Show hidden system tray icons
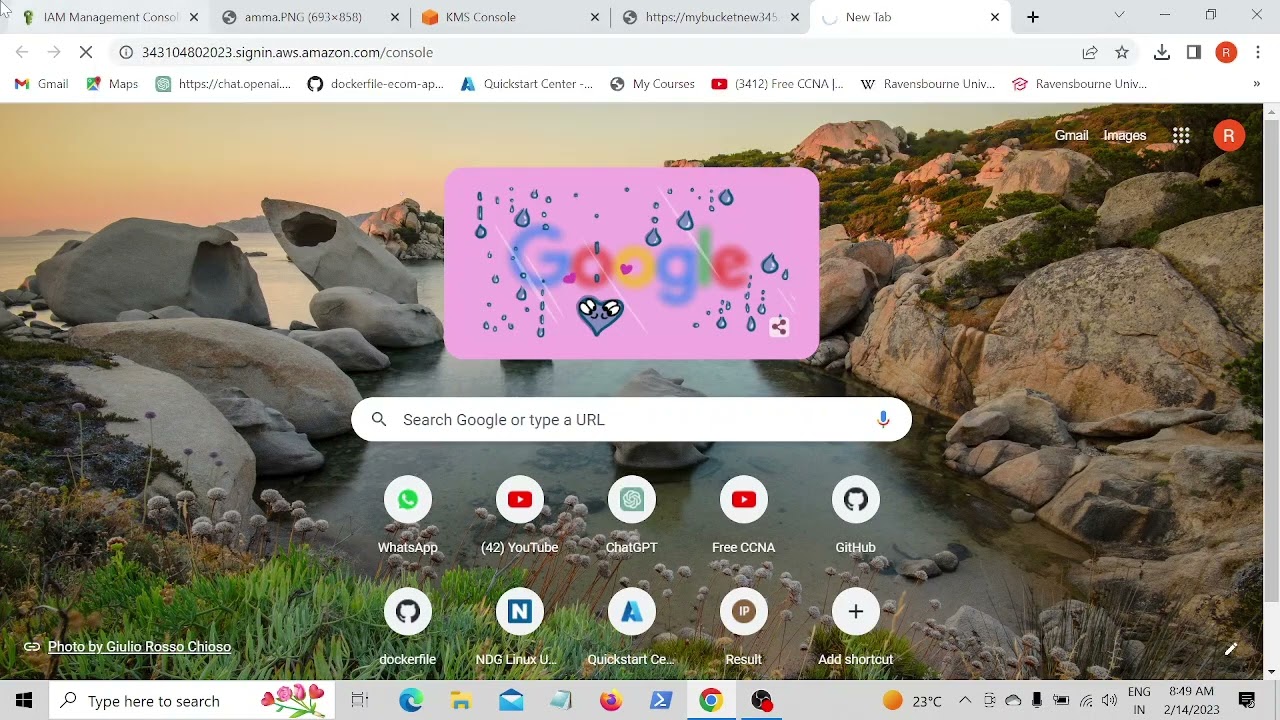This screenshot has width=1280, height=720. (965, 701)
